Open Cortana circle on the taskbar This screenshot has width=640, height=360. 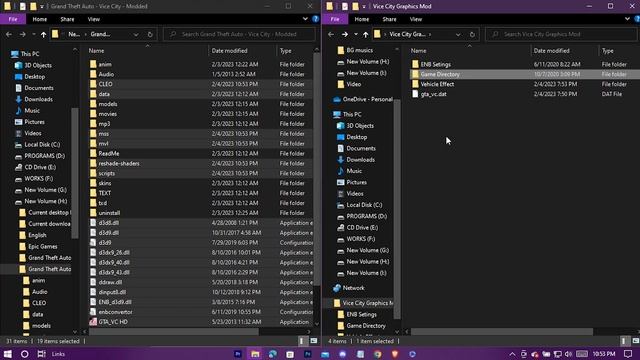point(24,354)
